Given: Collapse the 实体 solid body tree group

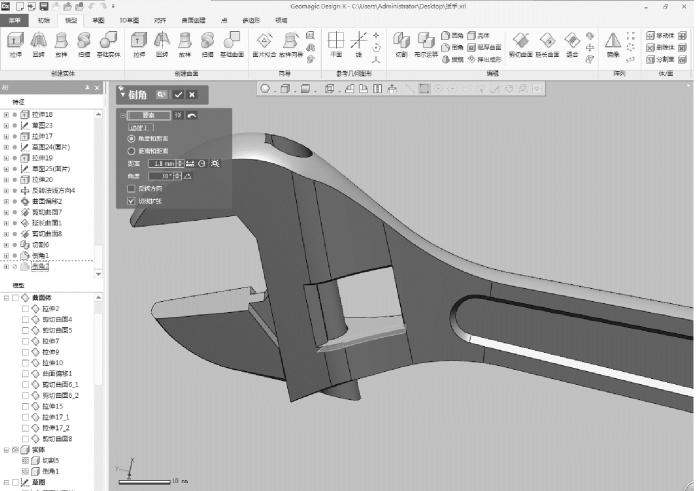Looking at the screenshot, I should [5, 450].
